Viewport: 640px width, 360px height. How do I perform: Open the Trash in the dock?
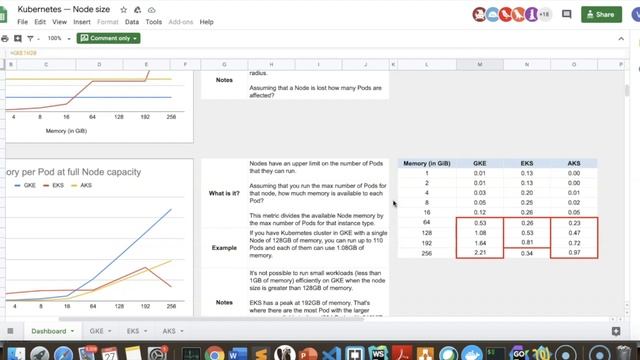pos(623,353)
